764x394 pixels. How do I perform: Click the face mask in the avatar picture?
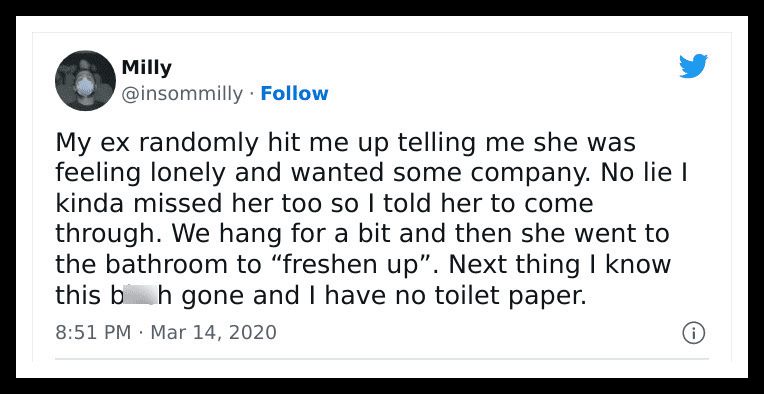pyautogui.click(x=85, y=86)
